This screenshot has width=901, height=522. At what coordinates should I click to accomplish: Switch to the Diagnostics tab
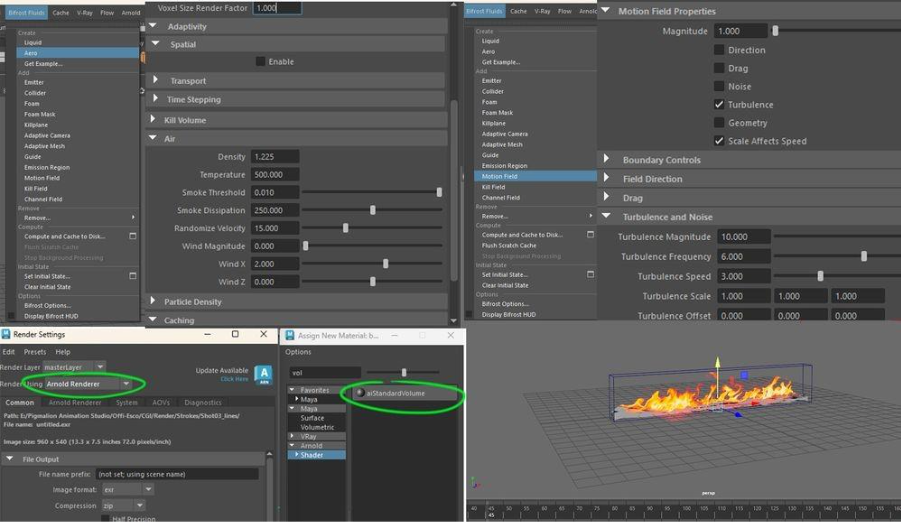(203, 402)
